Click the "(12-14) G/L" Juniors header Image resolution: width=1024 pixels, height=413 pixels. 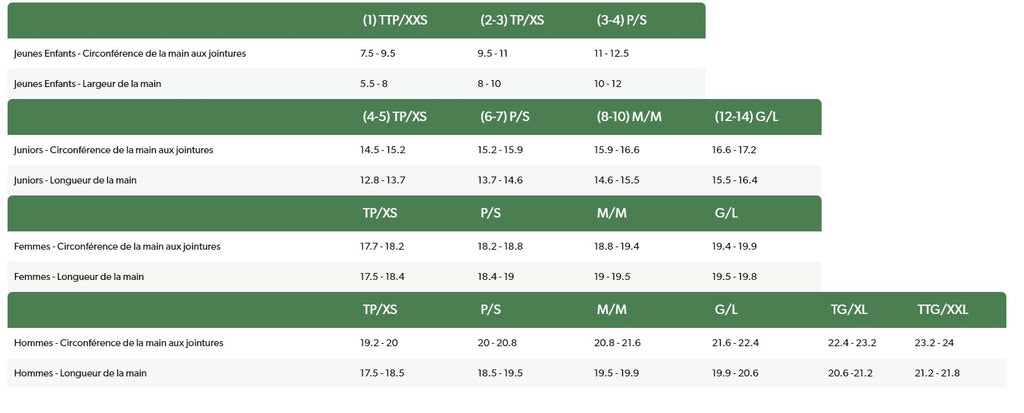747,117
